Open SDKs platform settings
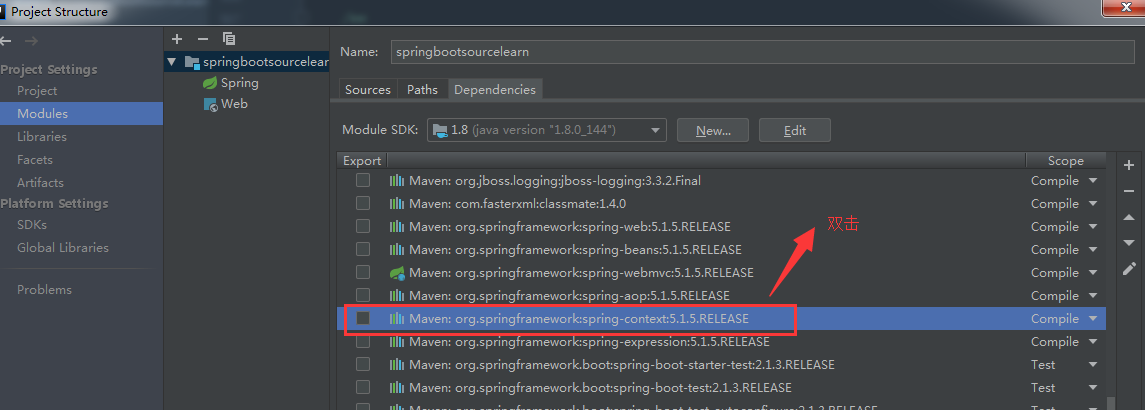The height and width of the screenshot is (410, 1145). pos(32,224)
